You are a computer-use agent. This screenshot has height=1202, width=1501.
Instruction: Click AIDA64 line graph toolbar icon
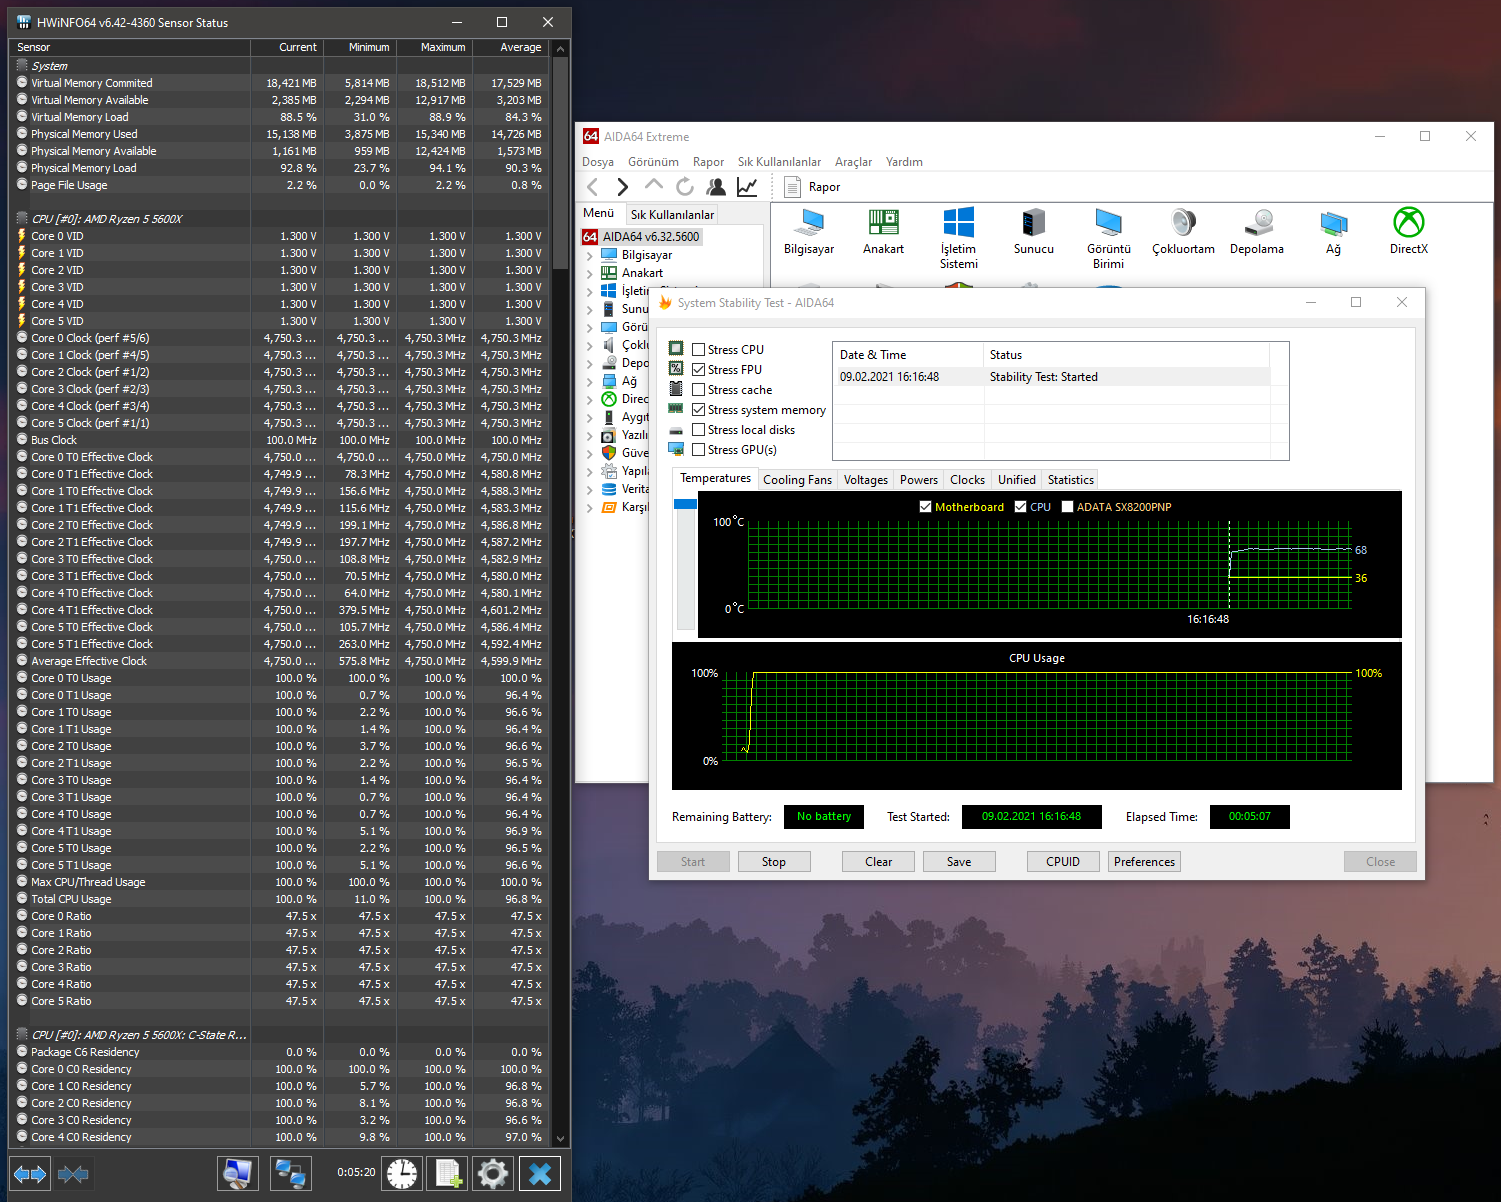coord(747,187)
